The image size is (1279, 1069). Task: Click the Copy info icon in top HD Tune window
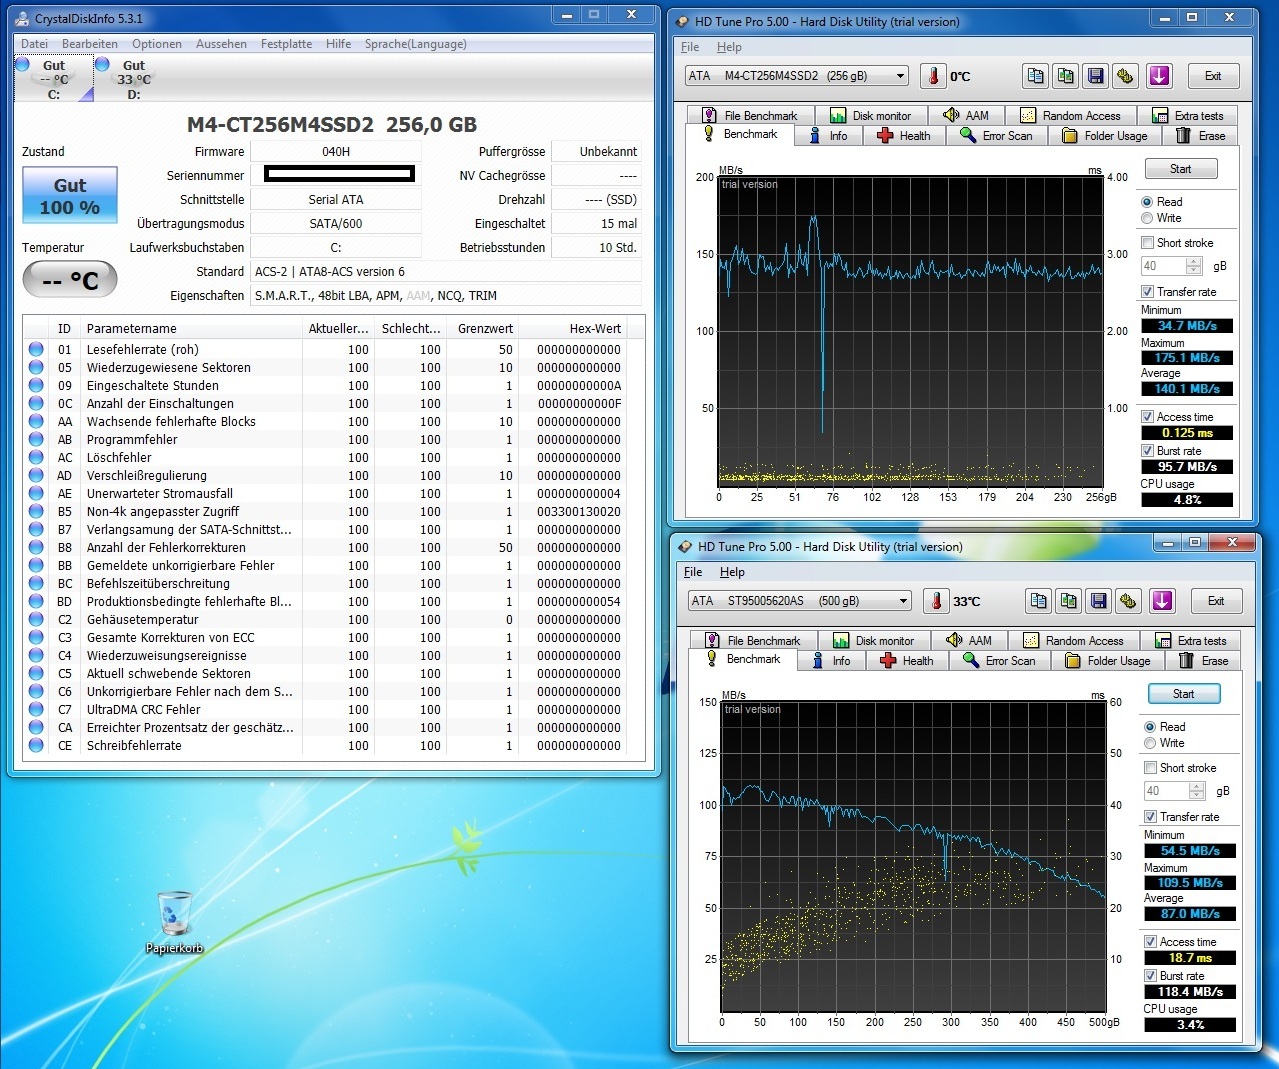click(1036, 76)
